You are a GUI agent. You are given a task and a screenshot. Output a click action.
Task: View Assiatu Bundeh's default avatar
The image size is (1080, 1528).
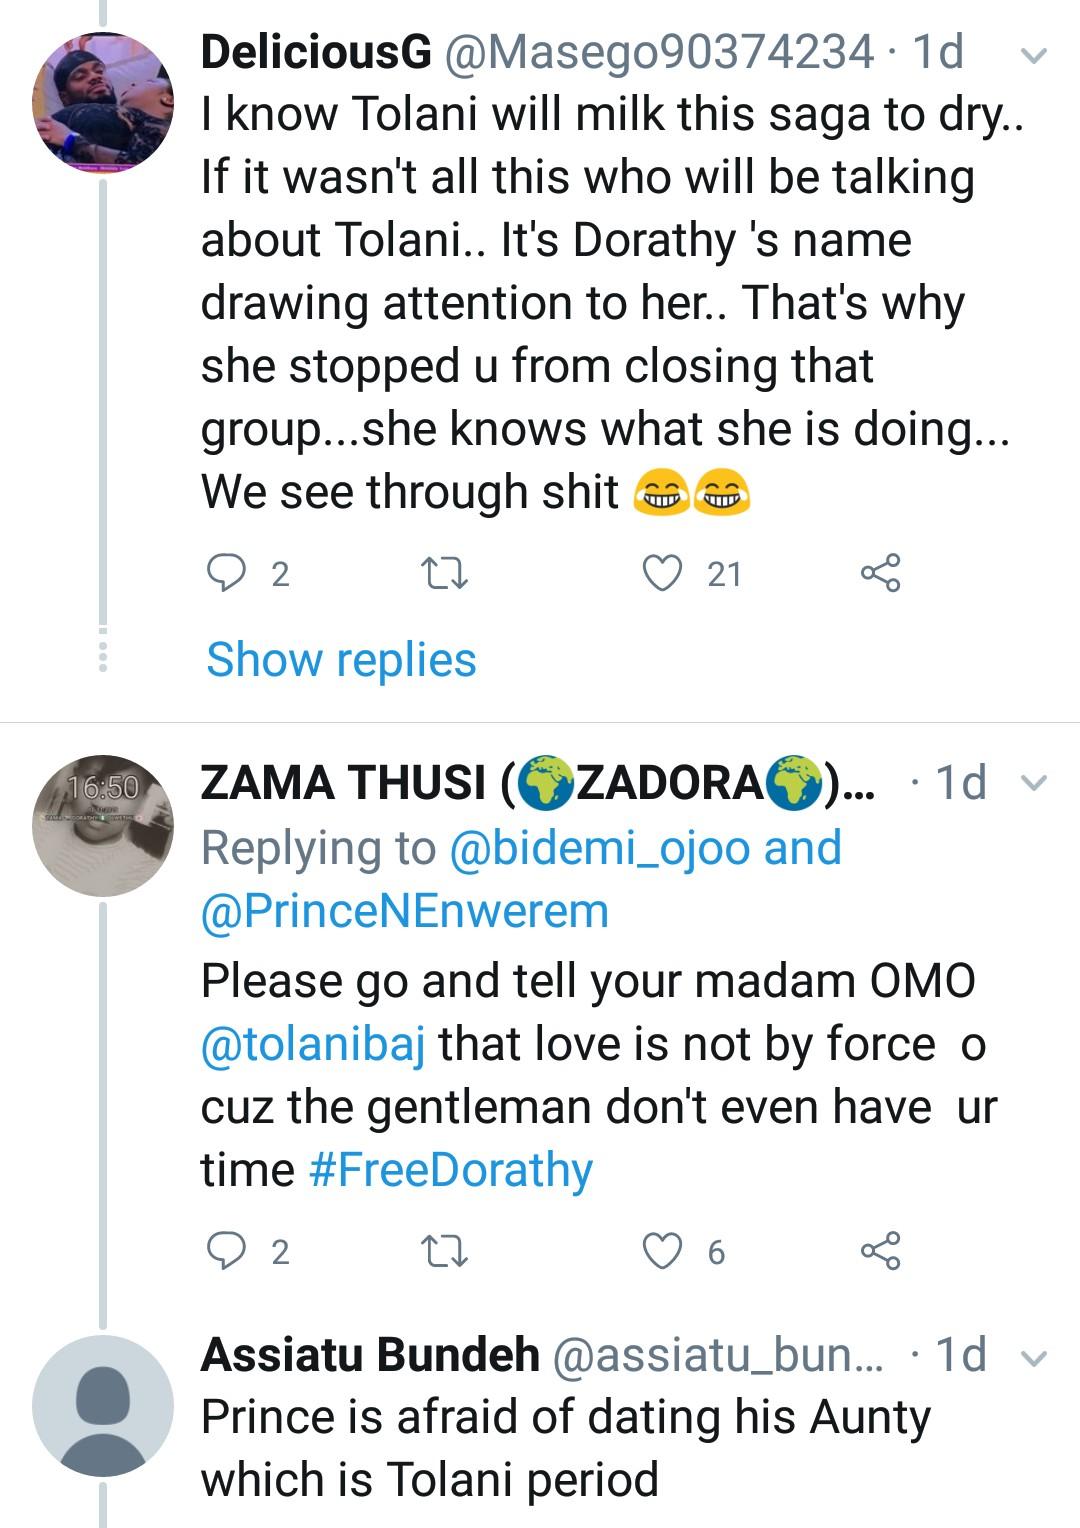coord(103,1404)
